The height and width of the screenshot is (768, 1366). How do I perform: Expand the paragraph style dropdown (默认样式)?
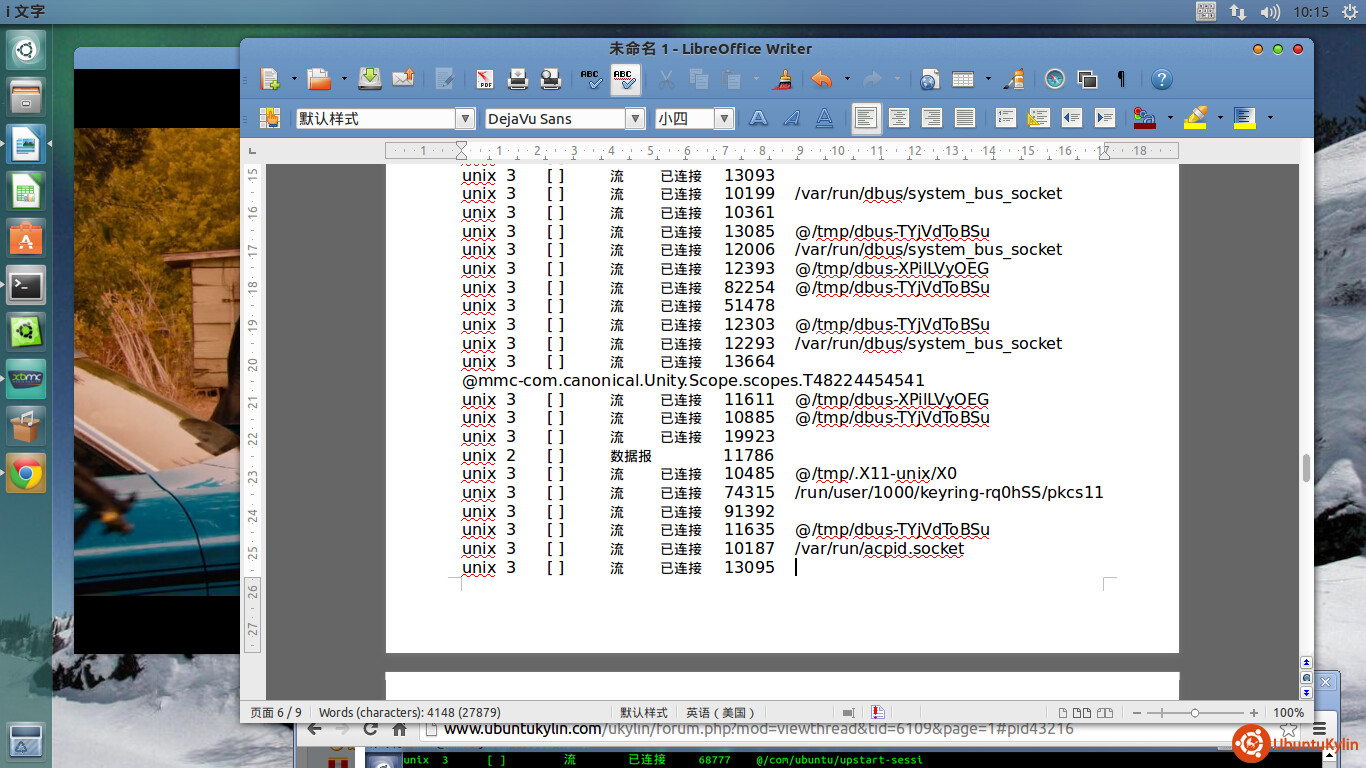point(465,119)
